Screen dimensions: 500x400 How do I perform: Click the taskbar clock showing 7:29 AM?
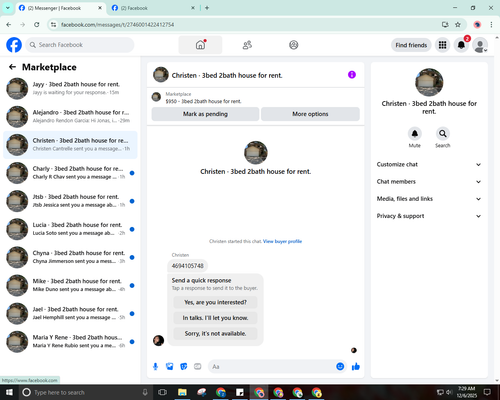tap(466, 392)
